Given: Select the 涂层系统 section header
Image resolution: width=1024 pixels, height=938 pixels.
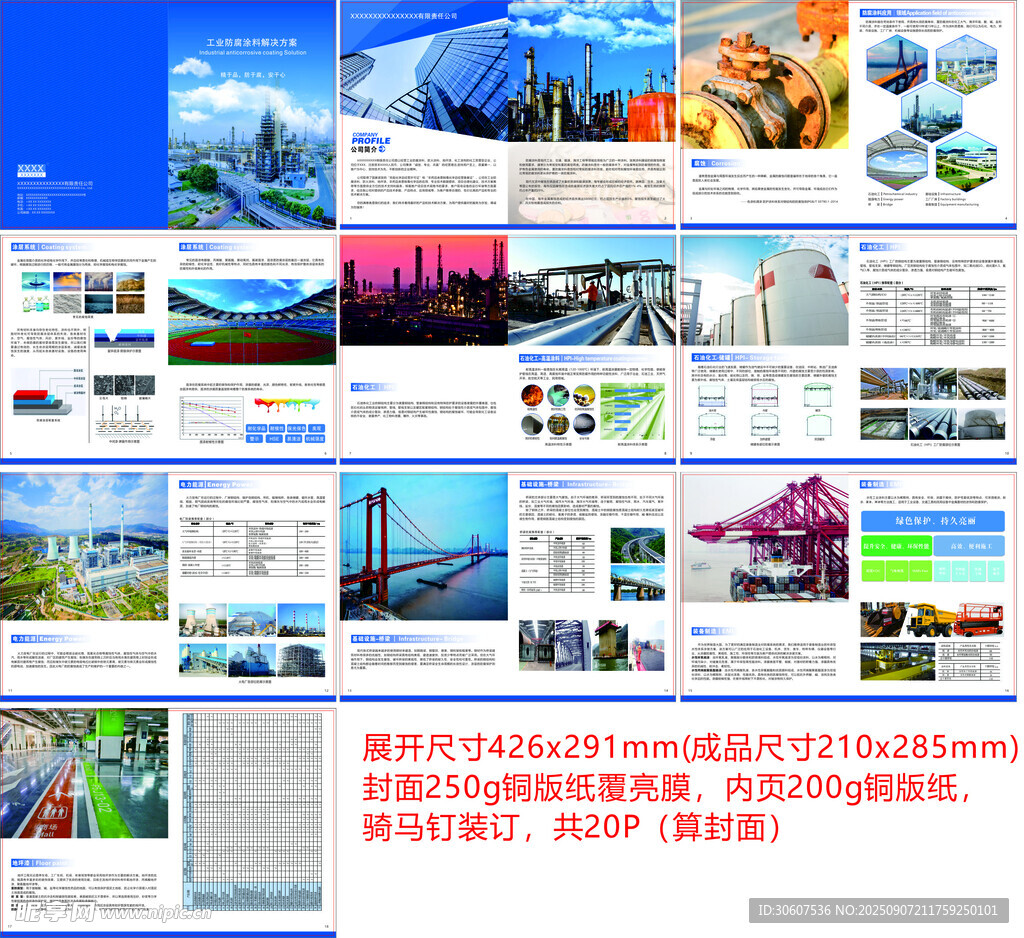Looking at the screenshot, I should click(37, 246).
